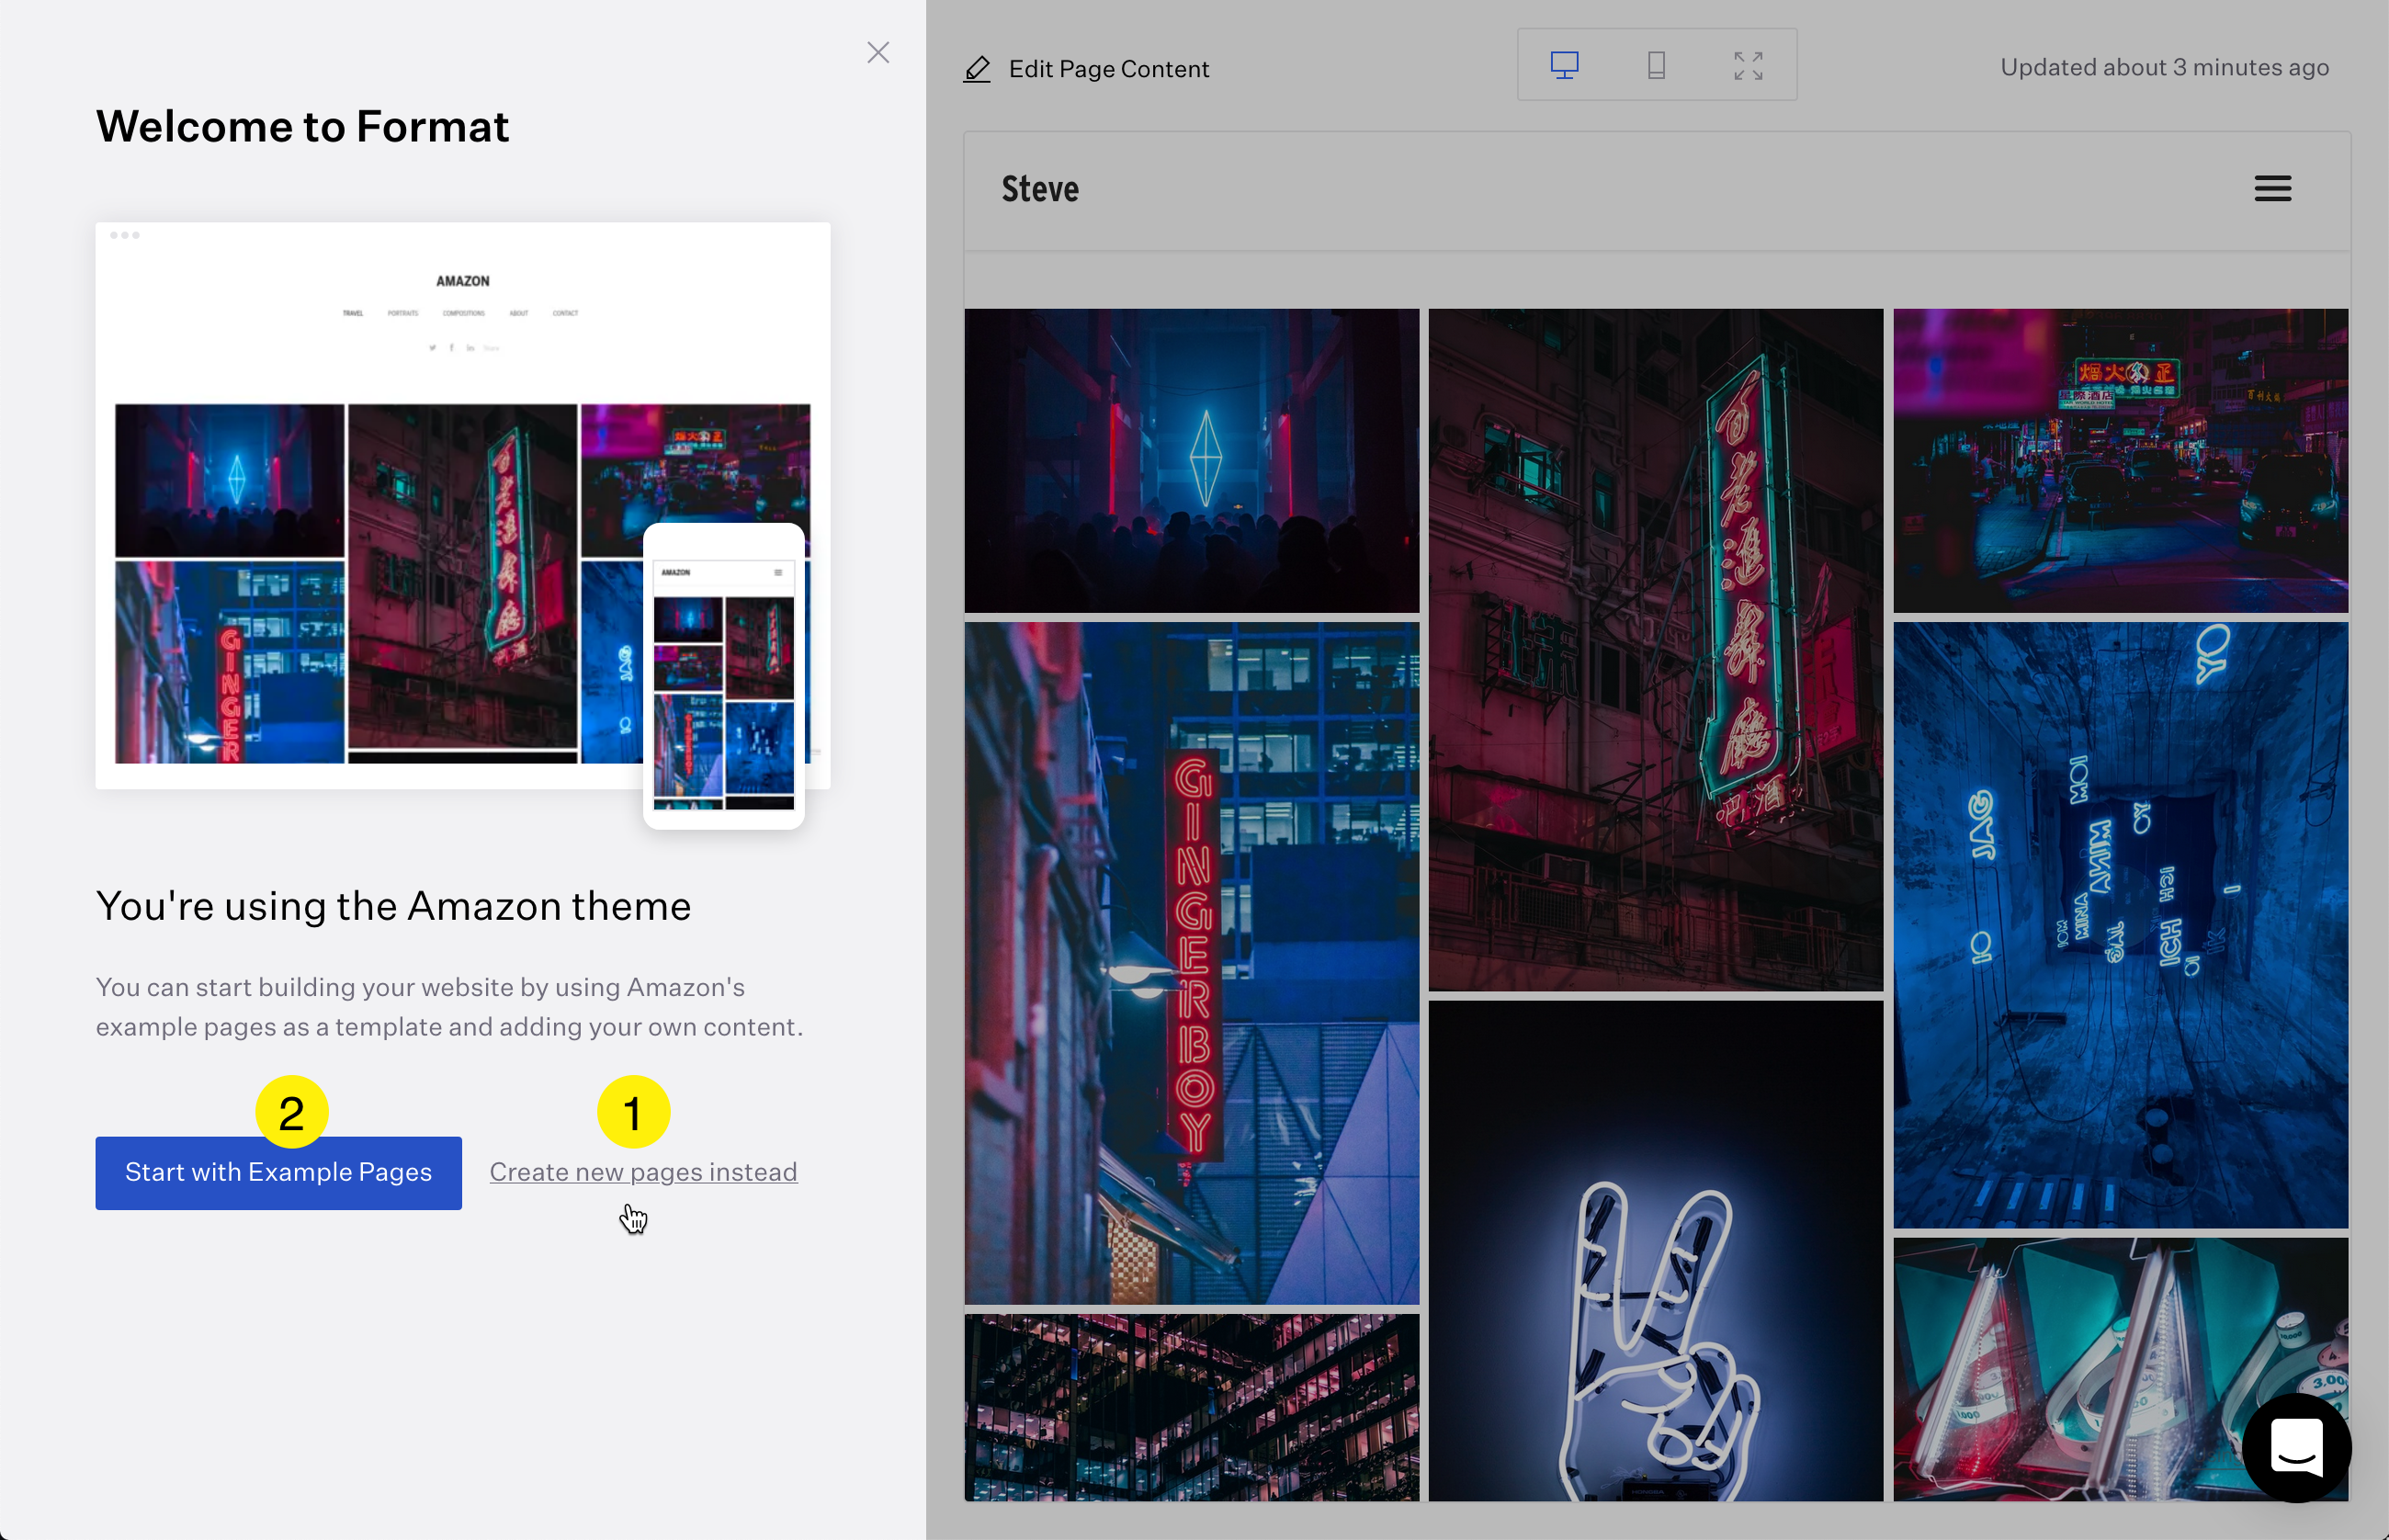The image size is (2389, 1540).
Task: Click the Steve site title
Action: pyautogui.click(x=1040, y=189)
